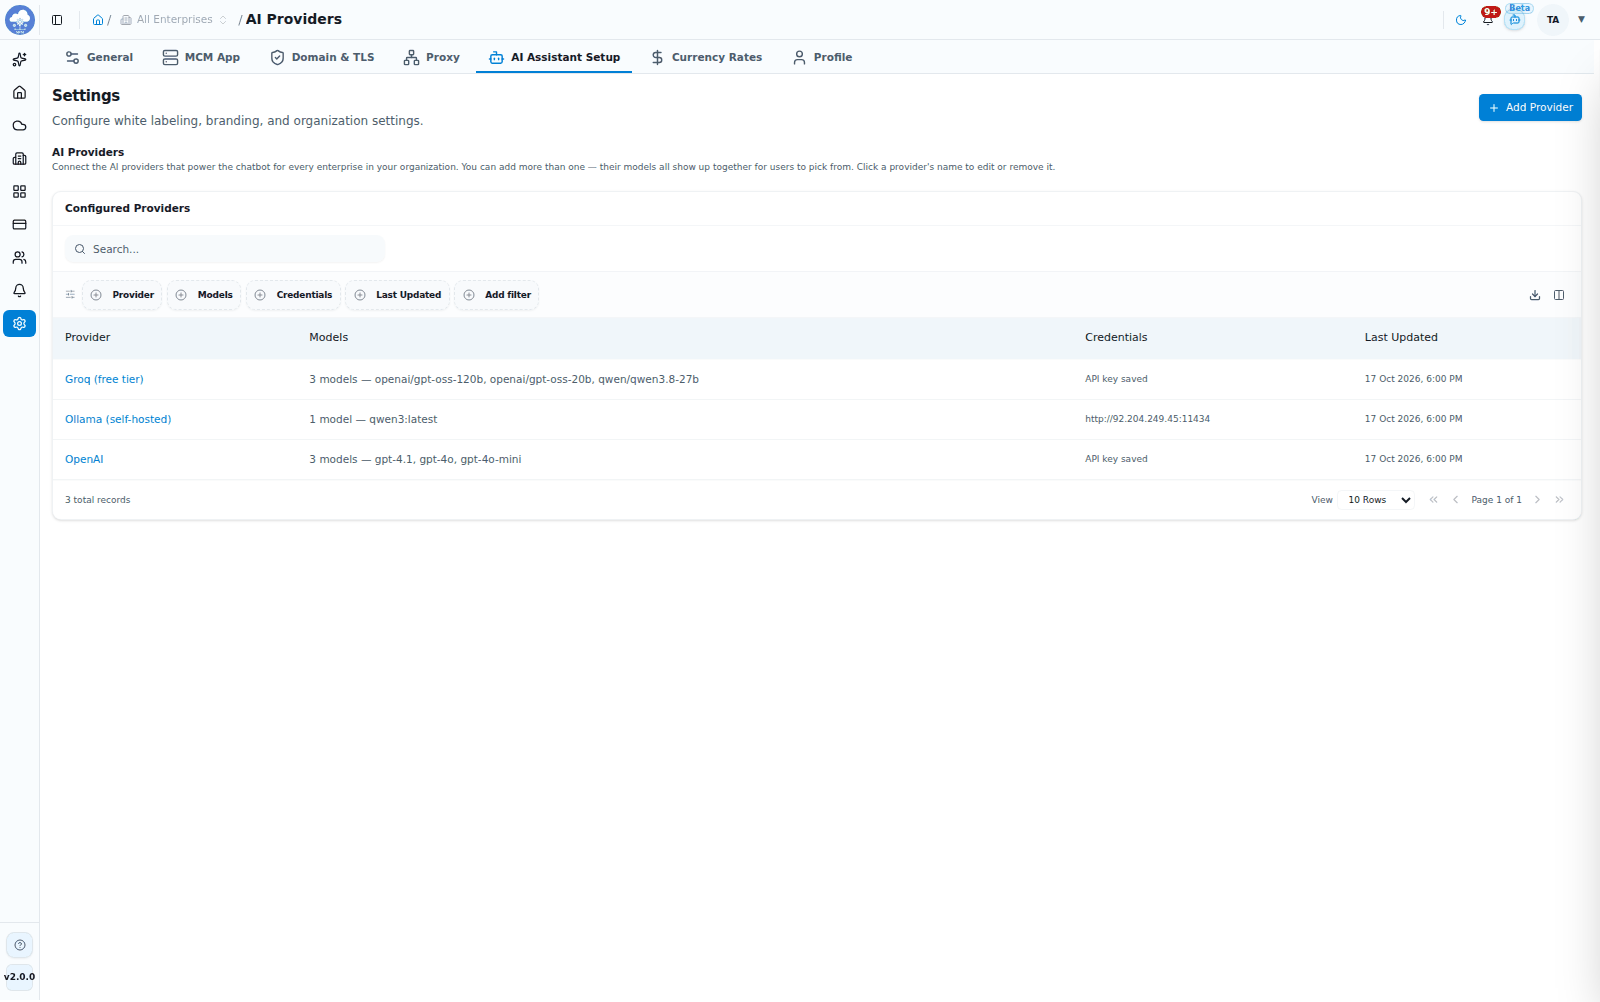Open the billing card icon in the sidebar
This screenshot has width=1600, height=1002.
click(x=19, y=225)
